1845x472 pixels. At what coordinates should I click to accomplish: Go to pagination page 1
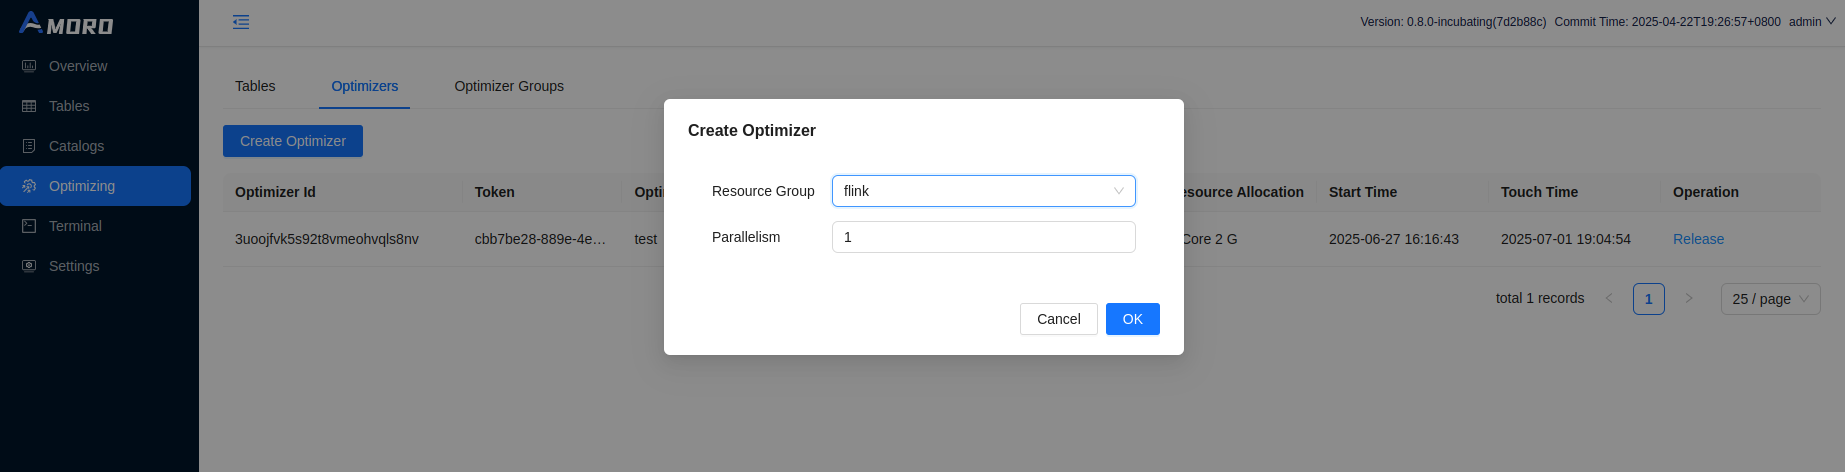point(1648,299)
